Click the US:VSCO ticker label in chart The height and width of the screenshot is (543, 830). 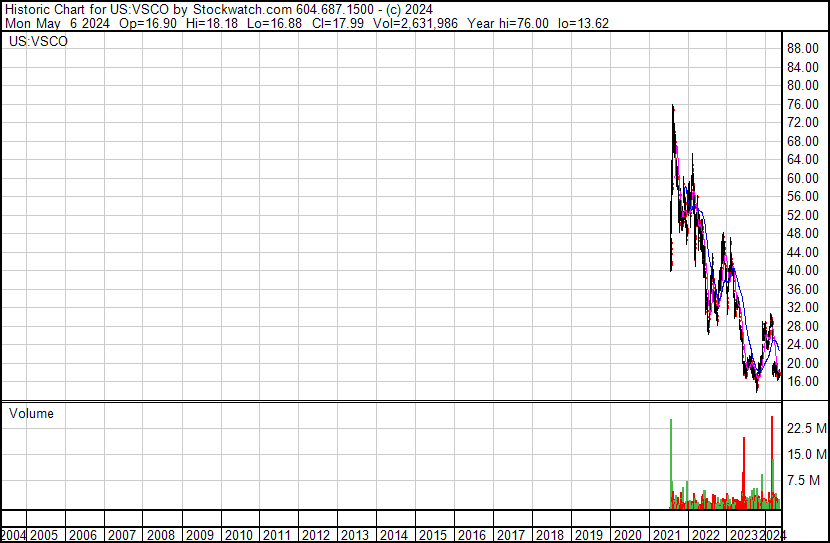tap(38, 42)
